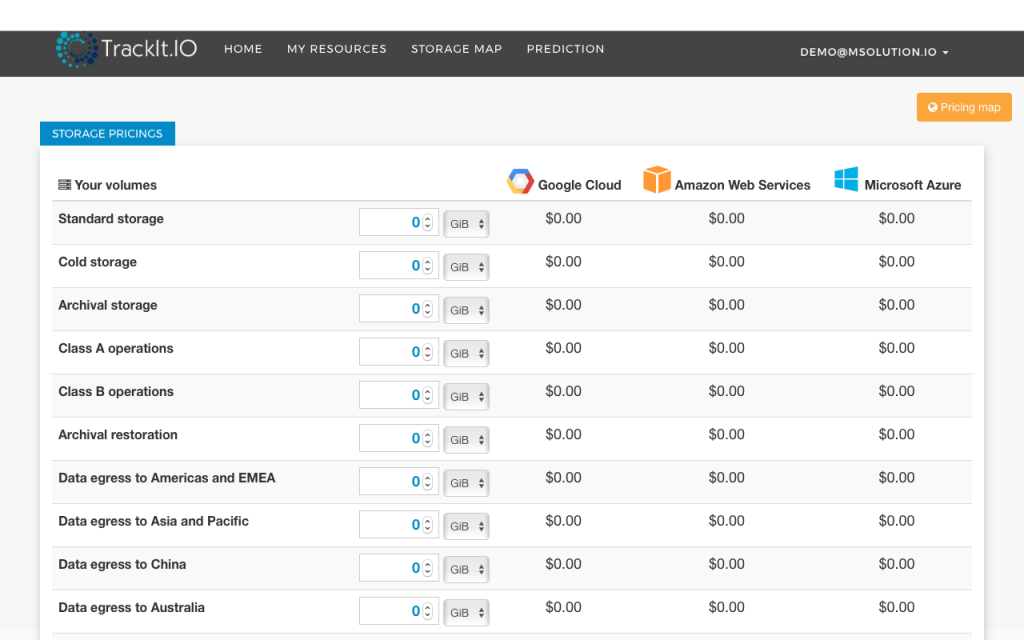Viewport: 1024px width, 640px height.
Task: Click the TrackIt.IO logo
Action: [x=127, y=49]
